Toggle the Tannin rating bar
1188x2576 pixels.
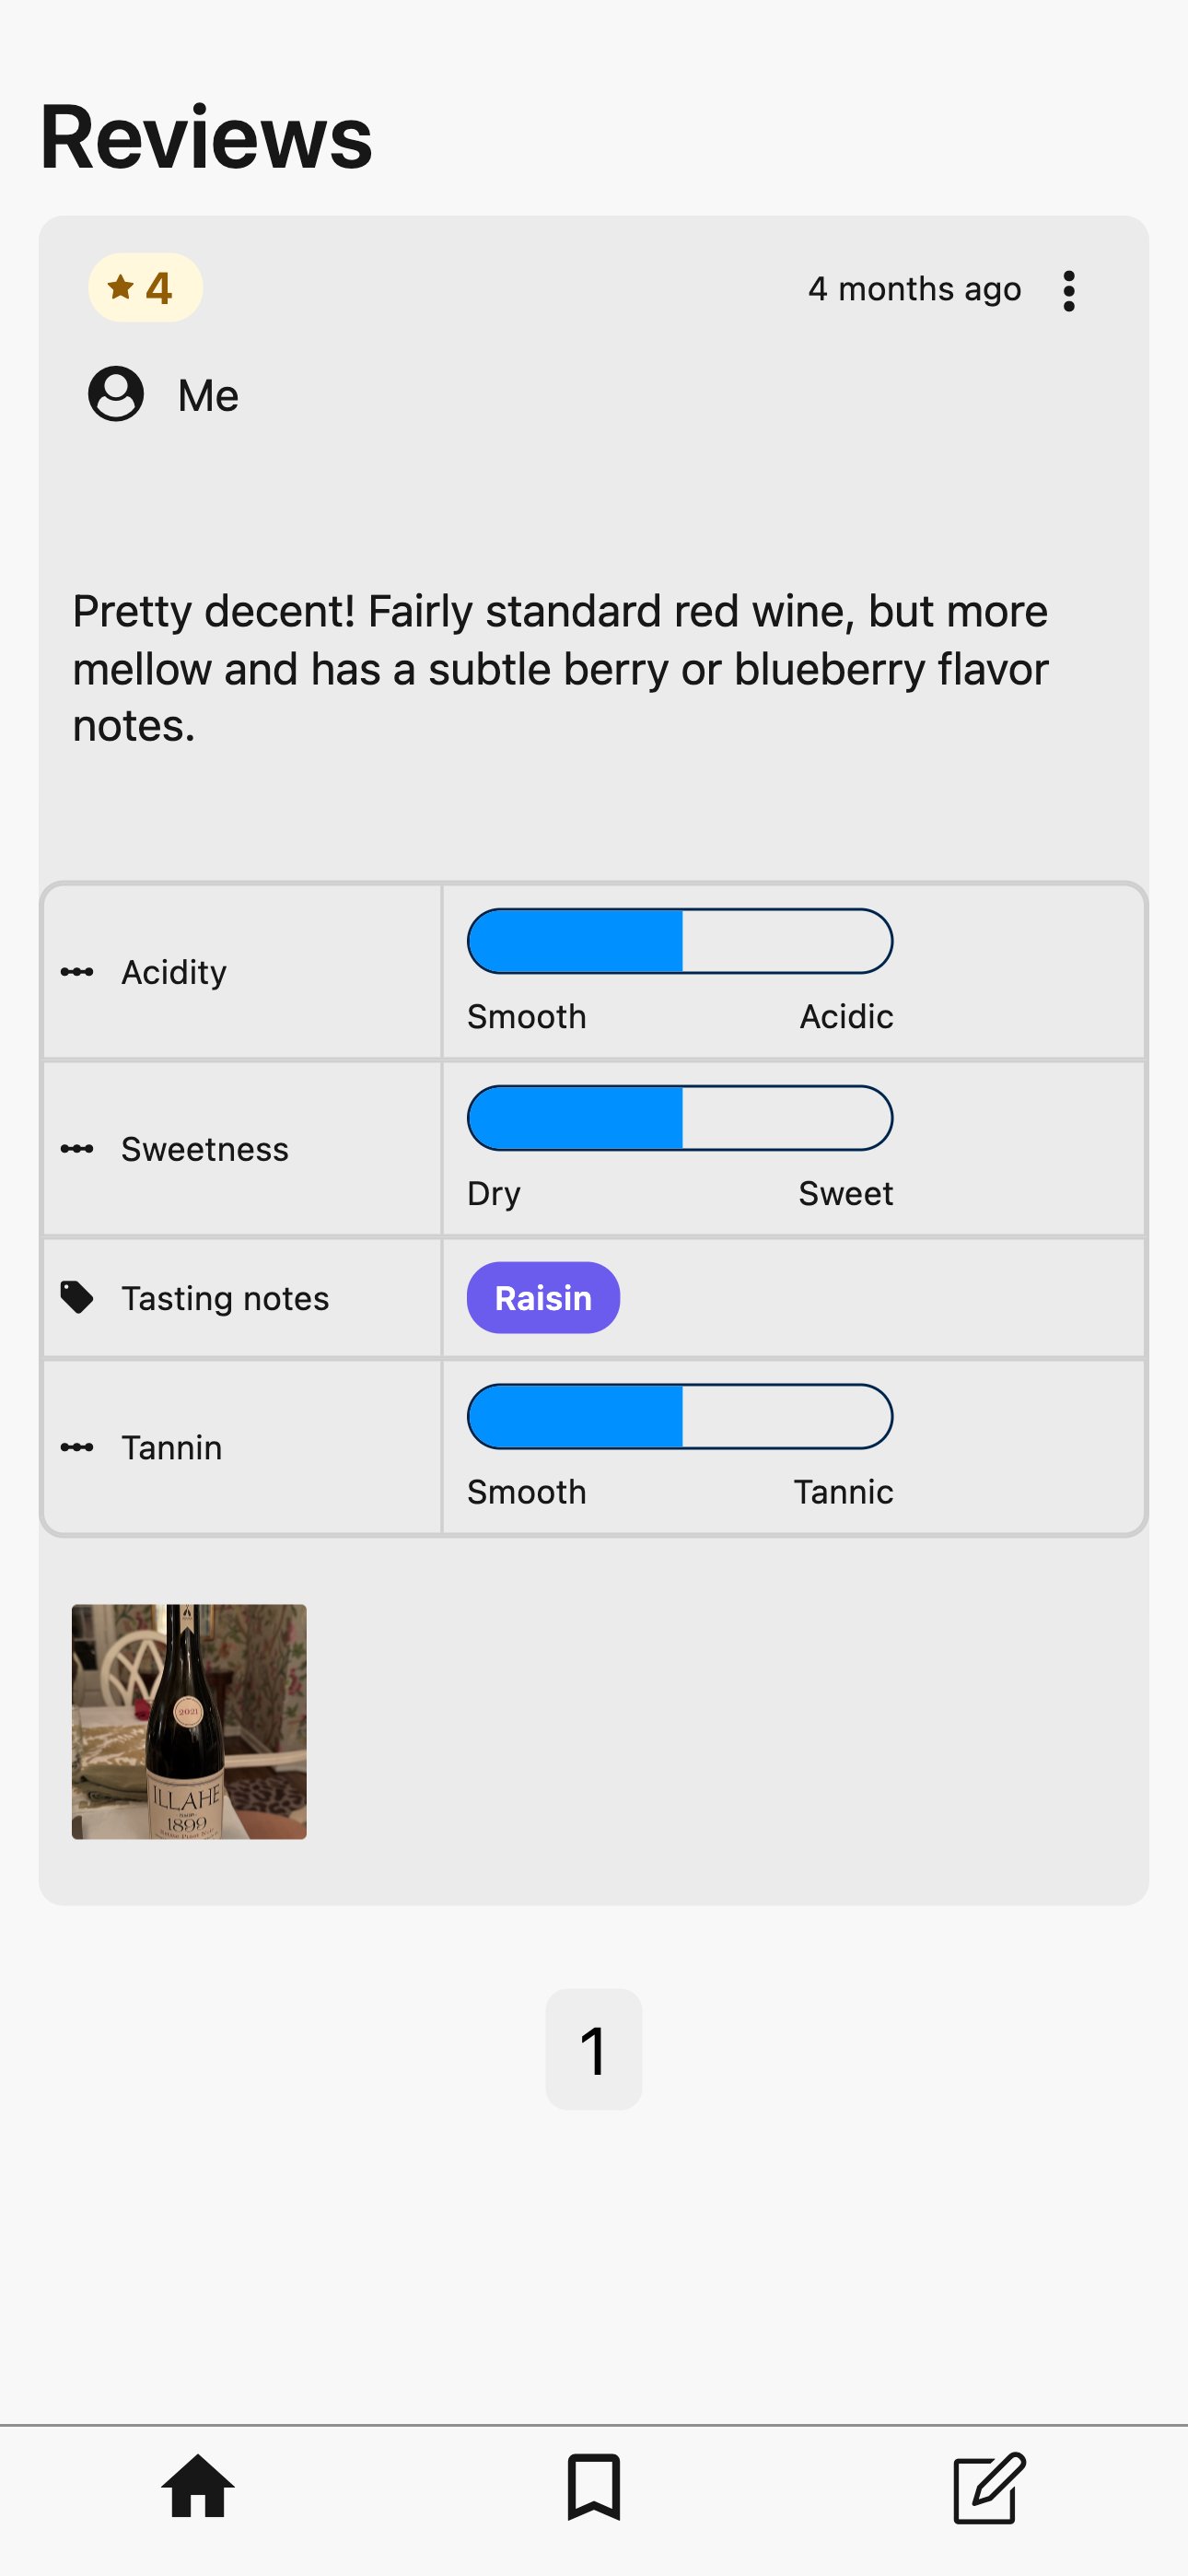pyautogui.click(x=679, y=1416)
